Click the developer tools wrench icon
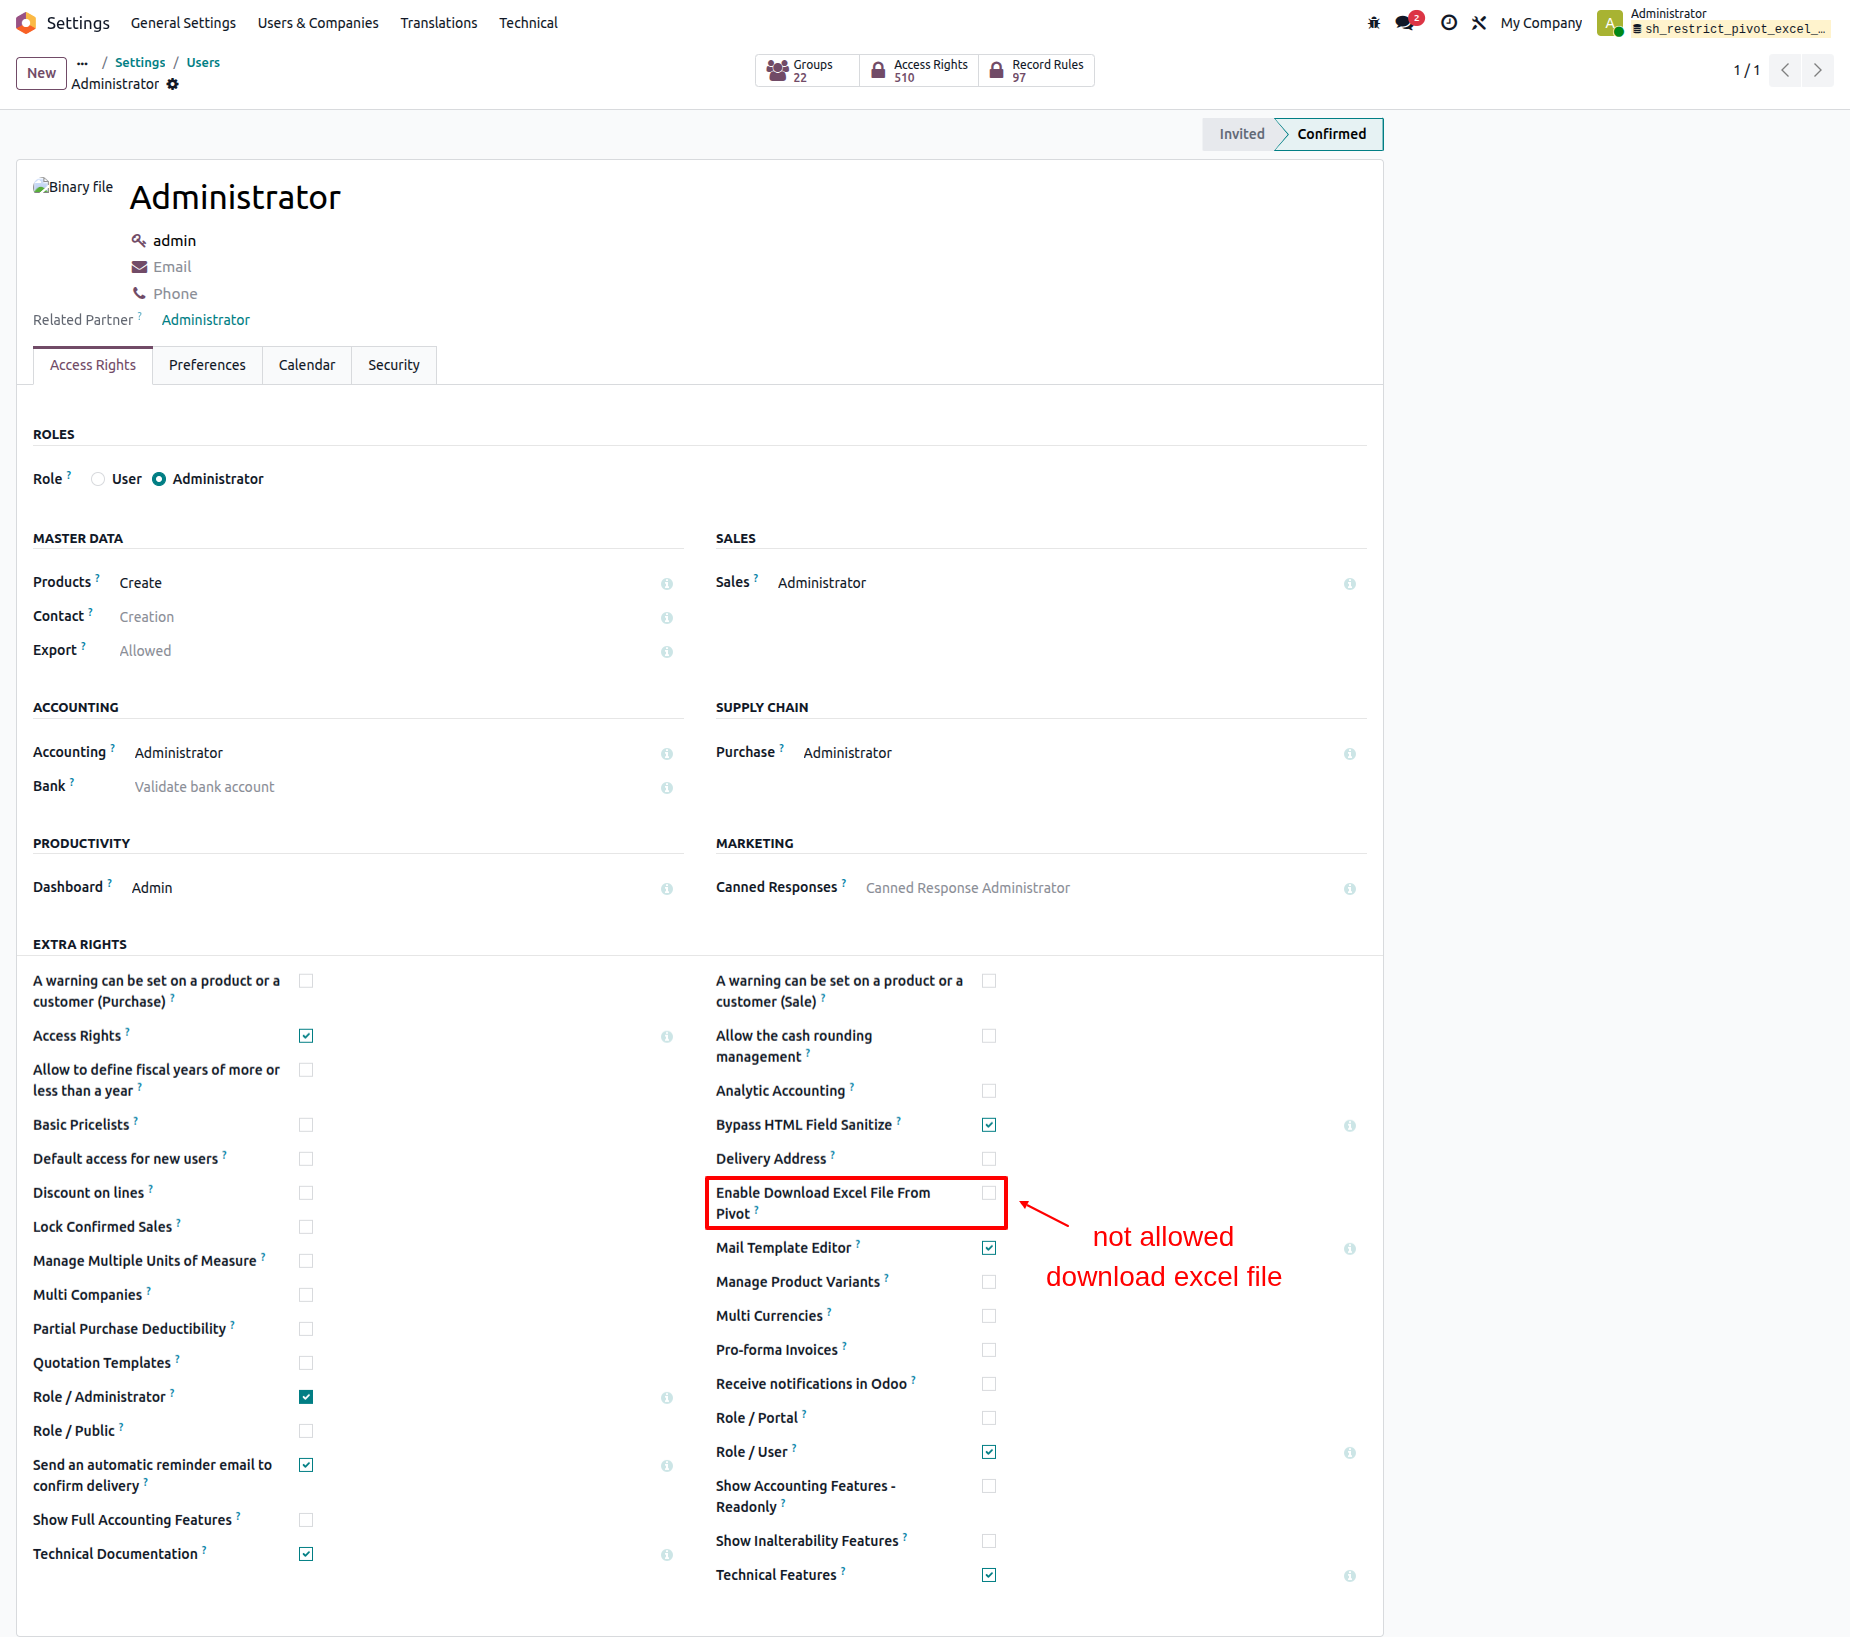The image size is (1850, 1637). [x=1479, y=23]
